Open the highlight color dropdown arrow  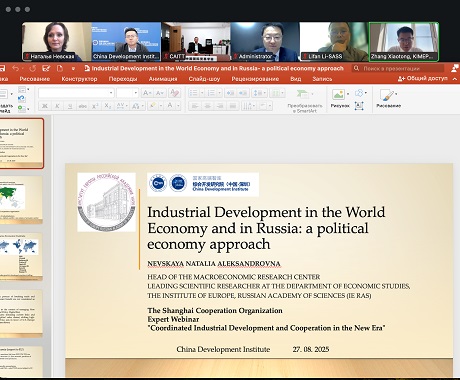(x=161, y=106)
